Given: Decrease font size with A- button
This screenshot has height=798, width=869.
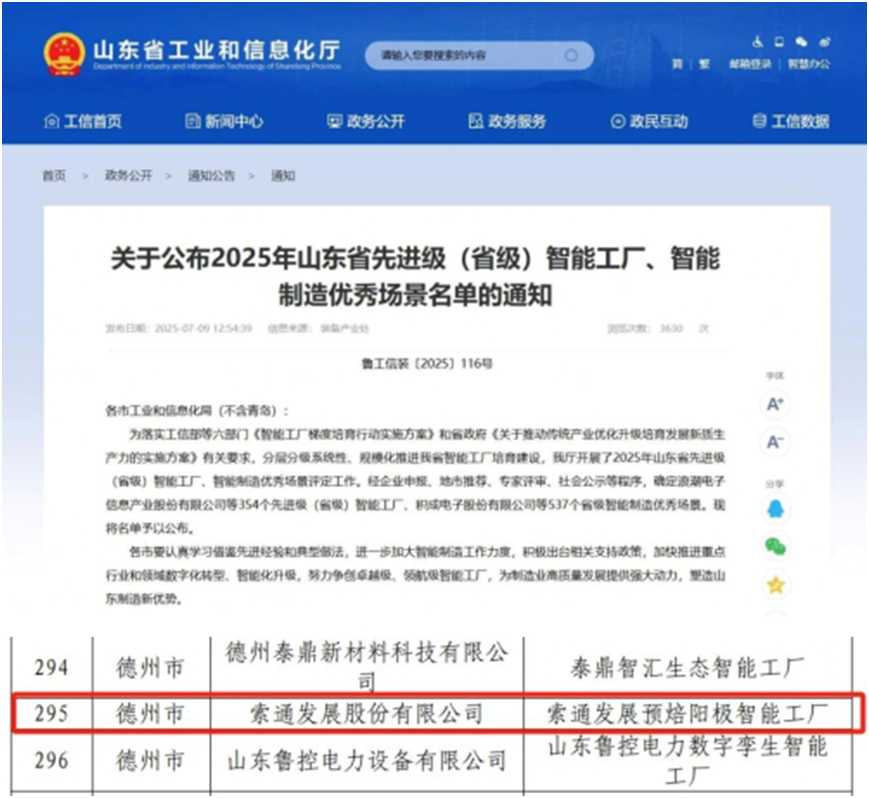Looking at the screenshot, I should tap(775, 442).
